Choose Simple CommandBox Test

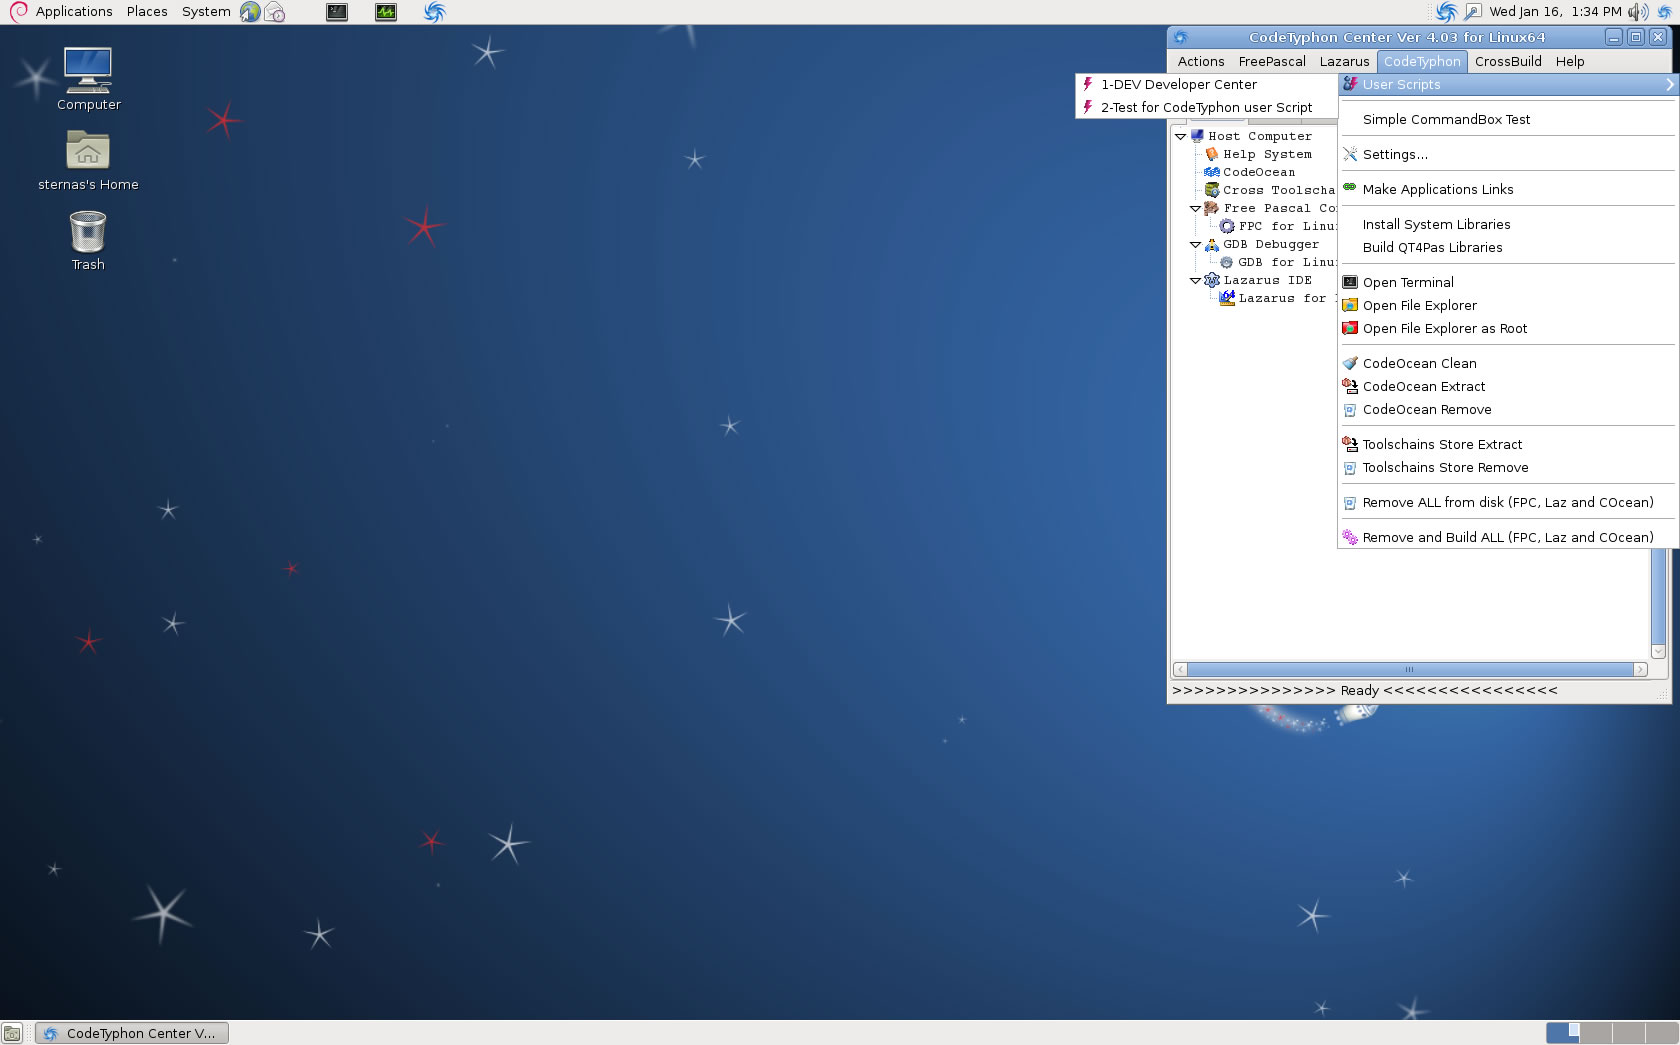(x=1508, y=119)
